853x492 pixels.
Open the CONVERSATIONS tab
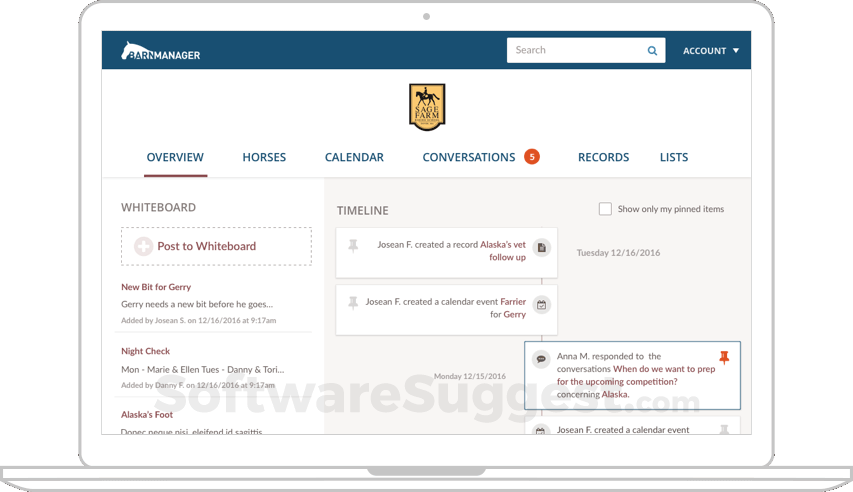point(469,157)
